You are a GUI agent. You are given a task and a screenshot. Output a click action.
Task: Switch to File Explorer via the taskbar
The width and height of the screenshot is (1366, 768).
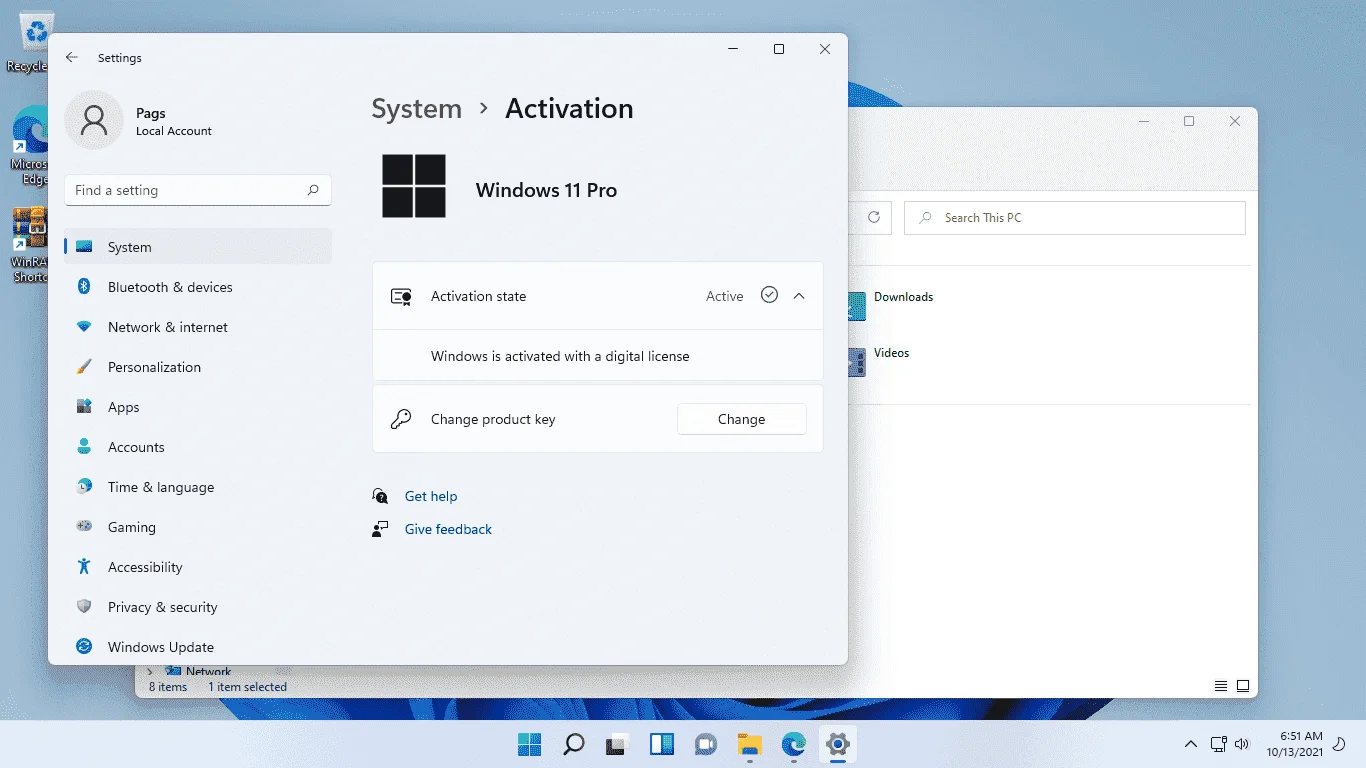click(x=750, y=744)
